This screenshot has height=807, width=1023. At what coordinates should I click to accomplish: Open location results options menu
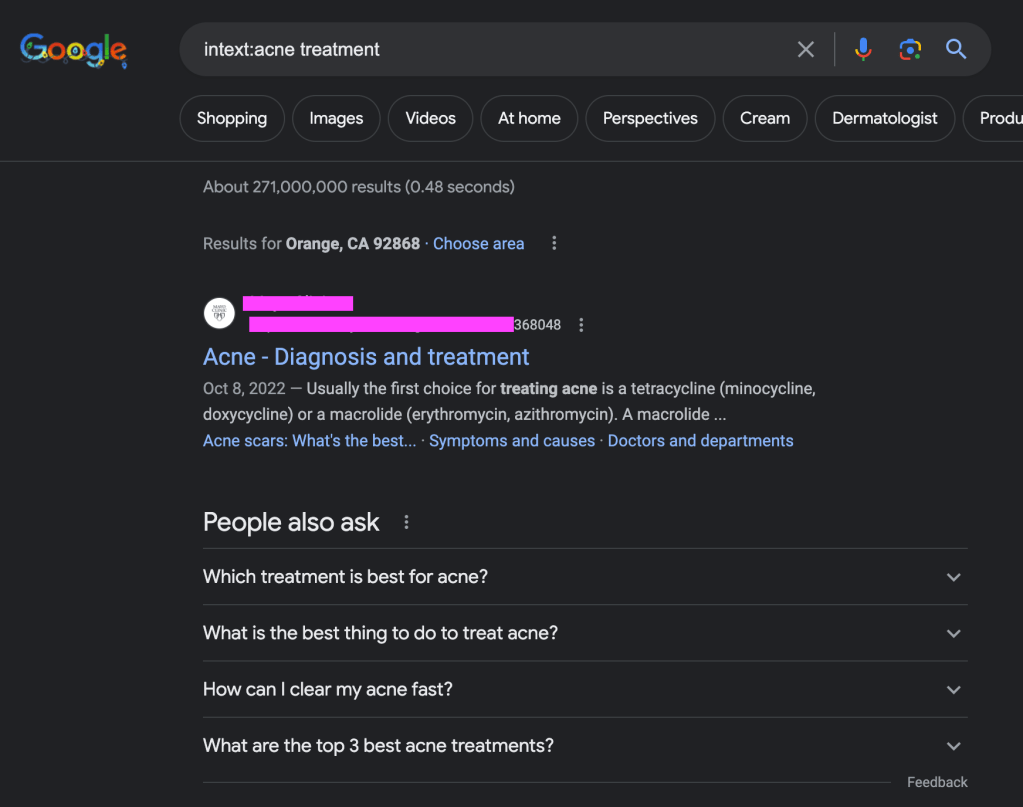point(554,244)
